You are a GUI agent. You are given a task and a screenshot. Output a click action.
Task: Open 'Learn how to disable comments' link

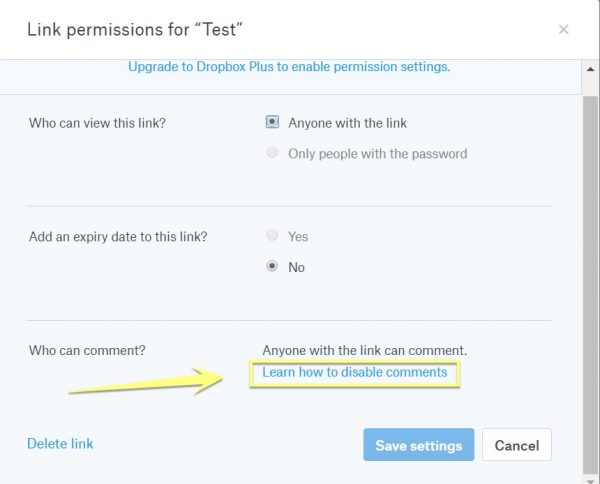coord(355,372)
